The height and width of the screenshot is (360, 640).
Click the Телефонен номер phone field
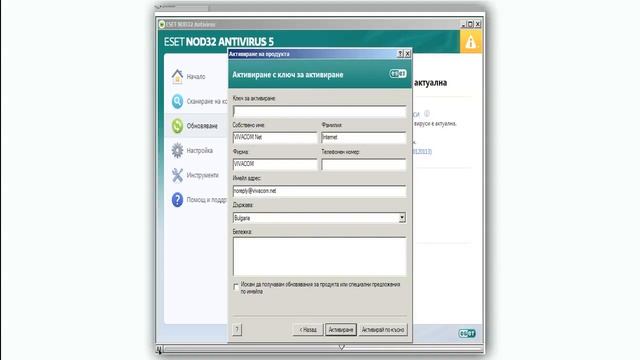[x=364, y=164]
